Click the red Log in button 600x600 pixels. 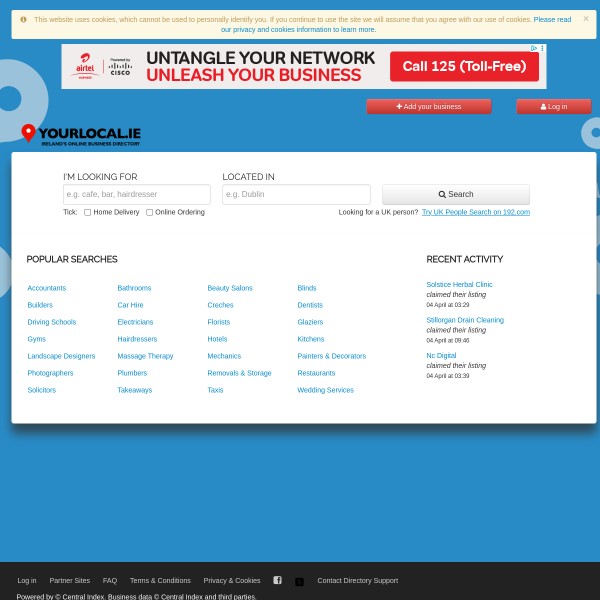pyautogui.click(x=554, y=107)
